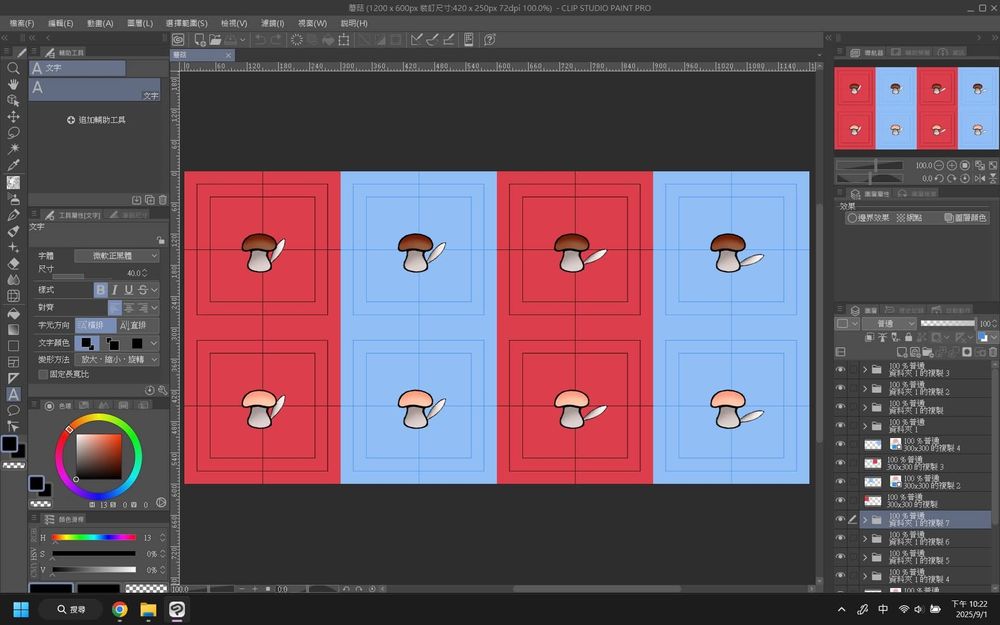This screenshot has height=625, width=1000.
Task: Enable the 固定長寬比 checkbox
Action: [x=43, y=374]
